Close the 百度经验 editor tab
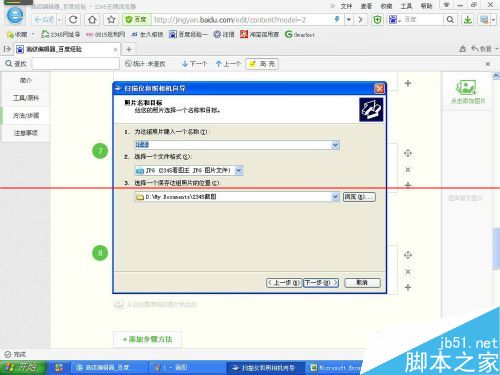This screenshot has height=375, width=500. click(x=115, y=50)
